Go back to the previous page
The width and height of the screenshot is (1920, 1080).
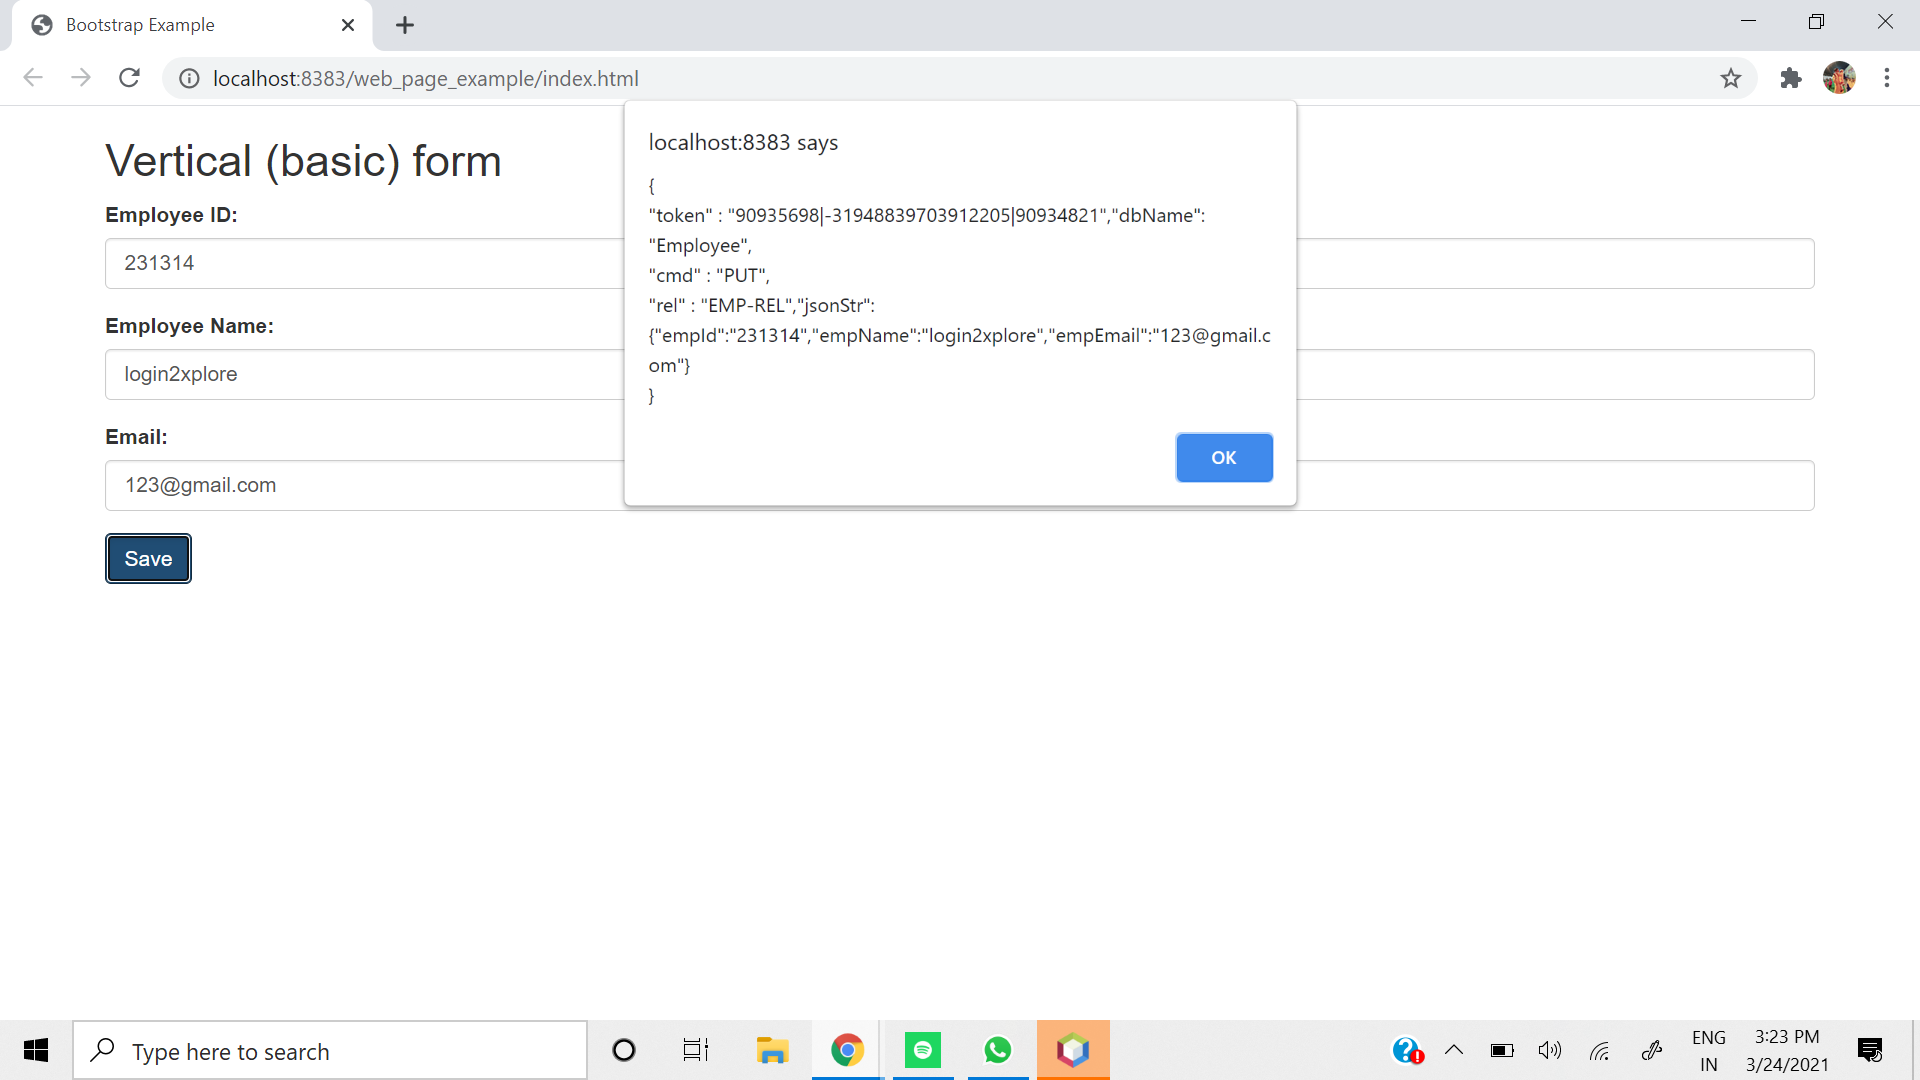[x=33, y=78]
